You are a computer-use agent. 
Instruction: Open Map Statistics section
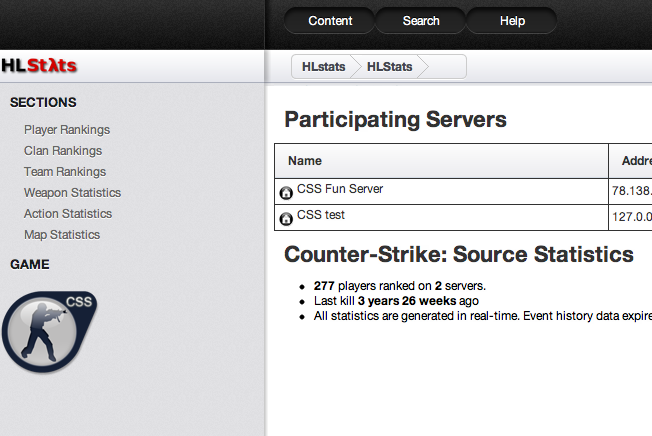[62, 234]
